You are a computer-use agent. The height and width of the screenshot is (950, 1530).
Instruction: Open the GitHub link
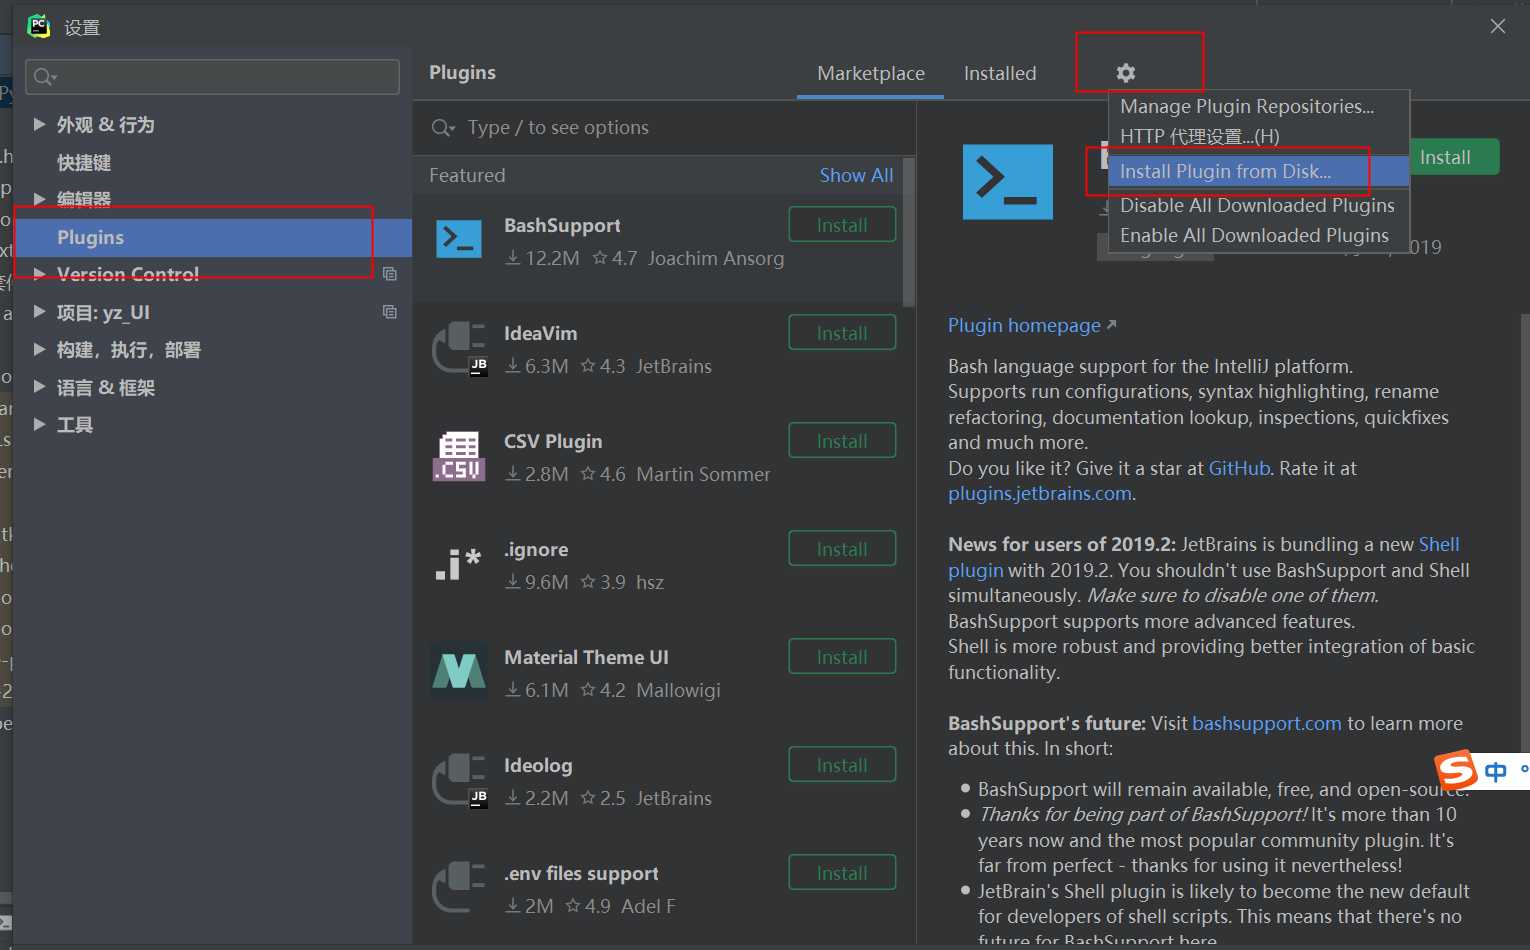1239,468
